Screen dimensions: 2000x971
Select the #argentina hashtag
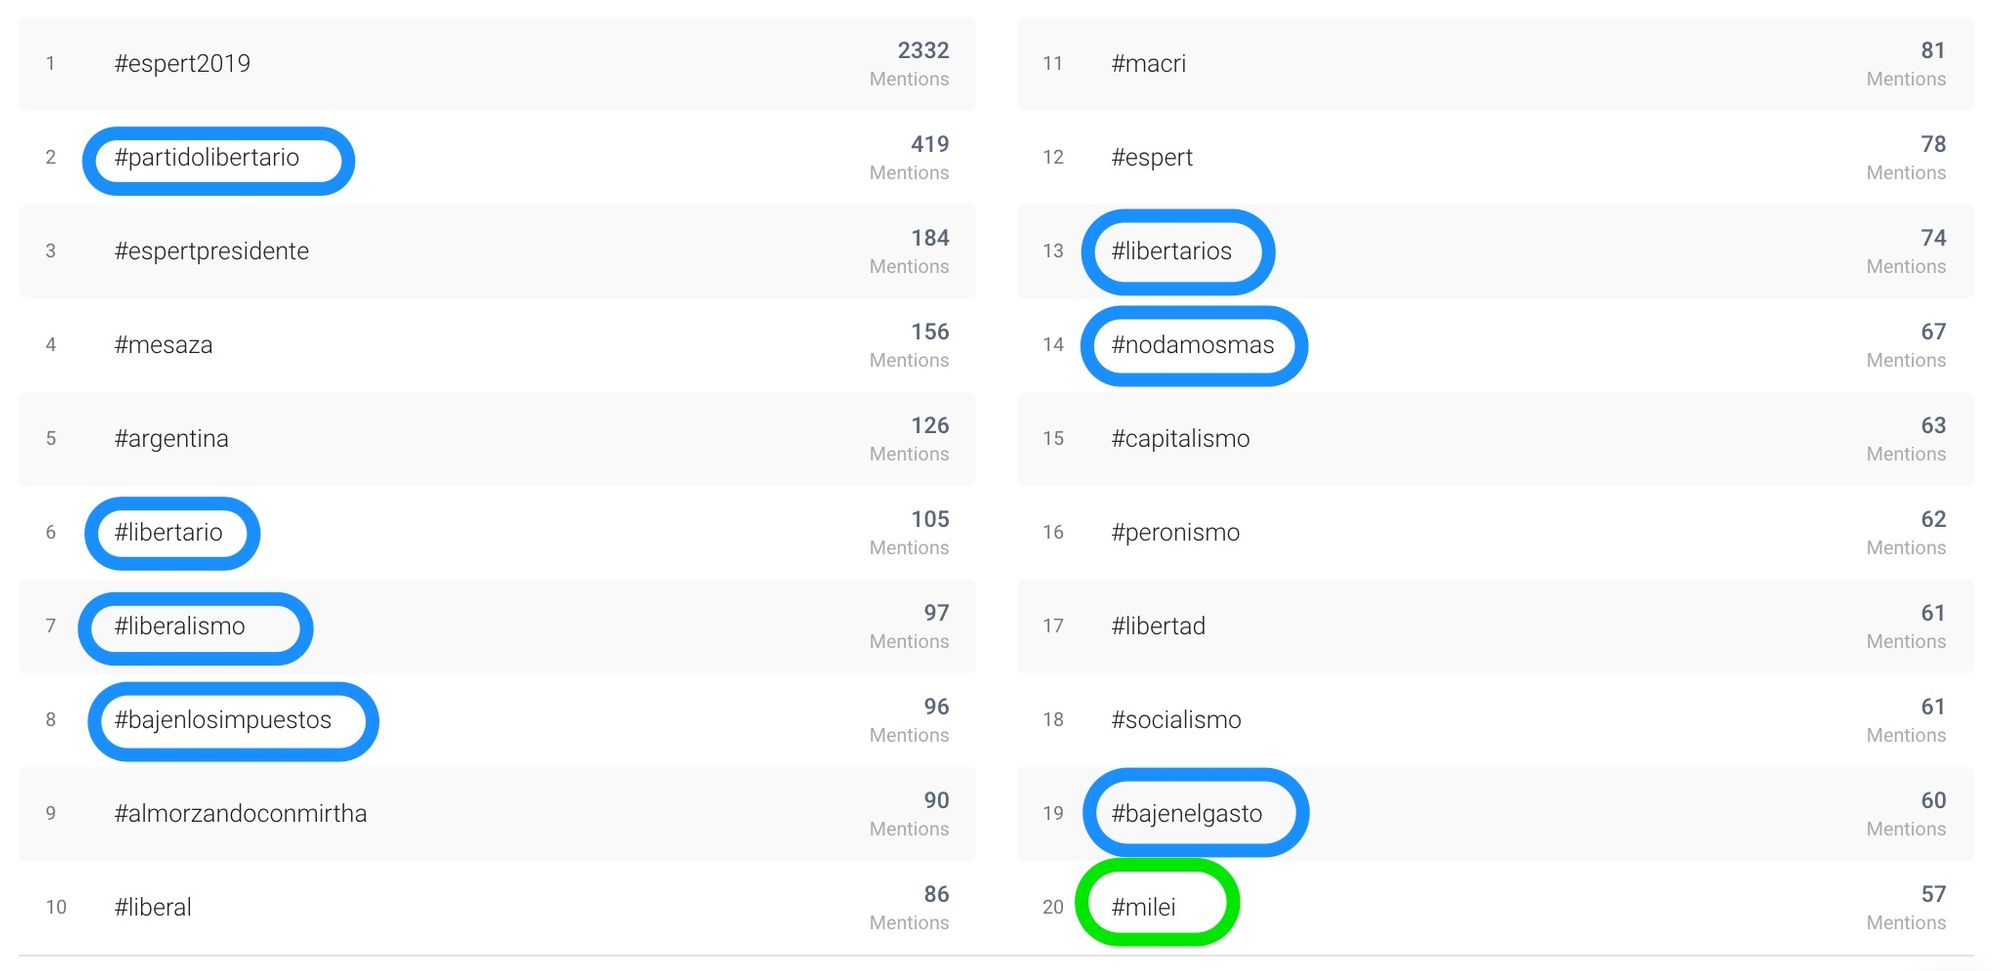coord(171,439)
